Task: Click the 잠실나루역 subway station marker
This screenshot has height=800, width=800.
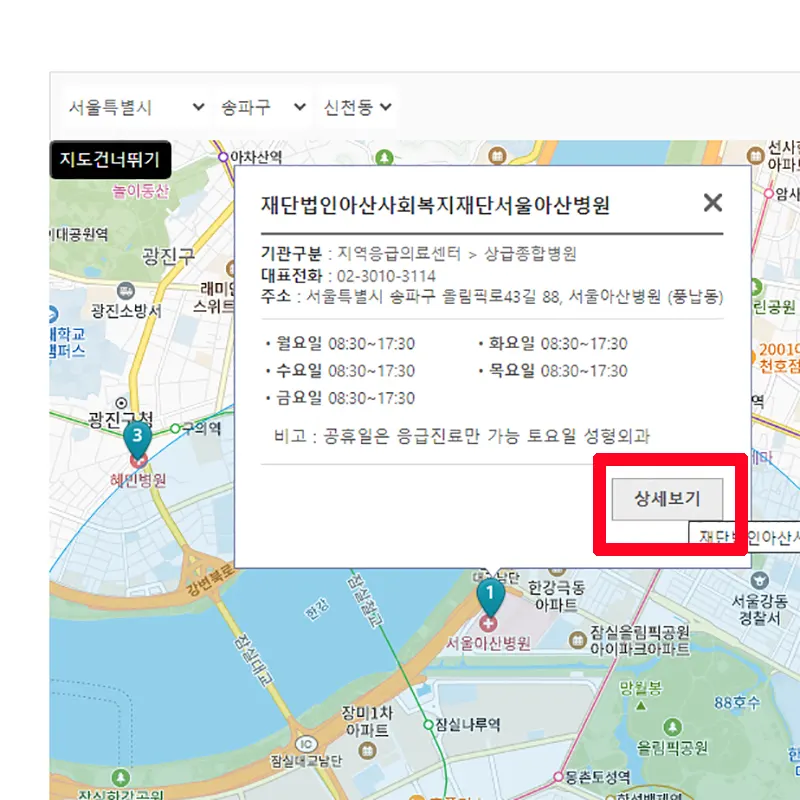Action: pyautogui.click(x=429, y=724)
